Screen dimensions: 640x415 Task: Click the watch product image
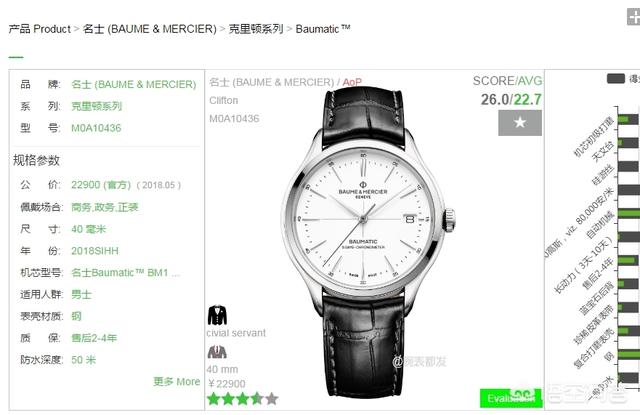[368, 241]
